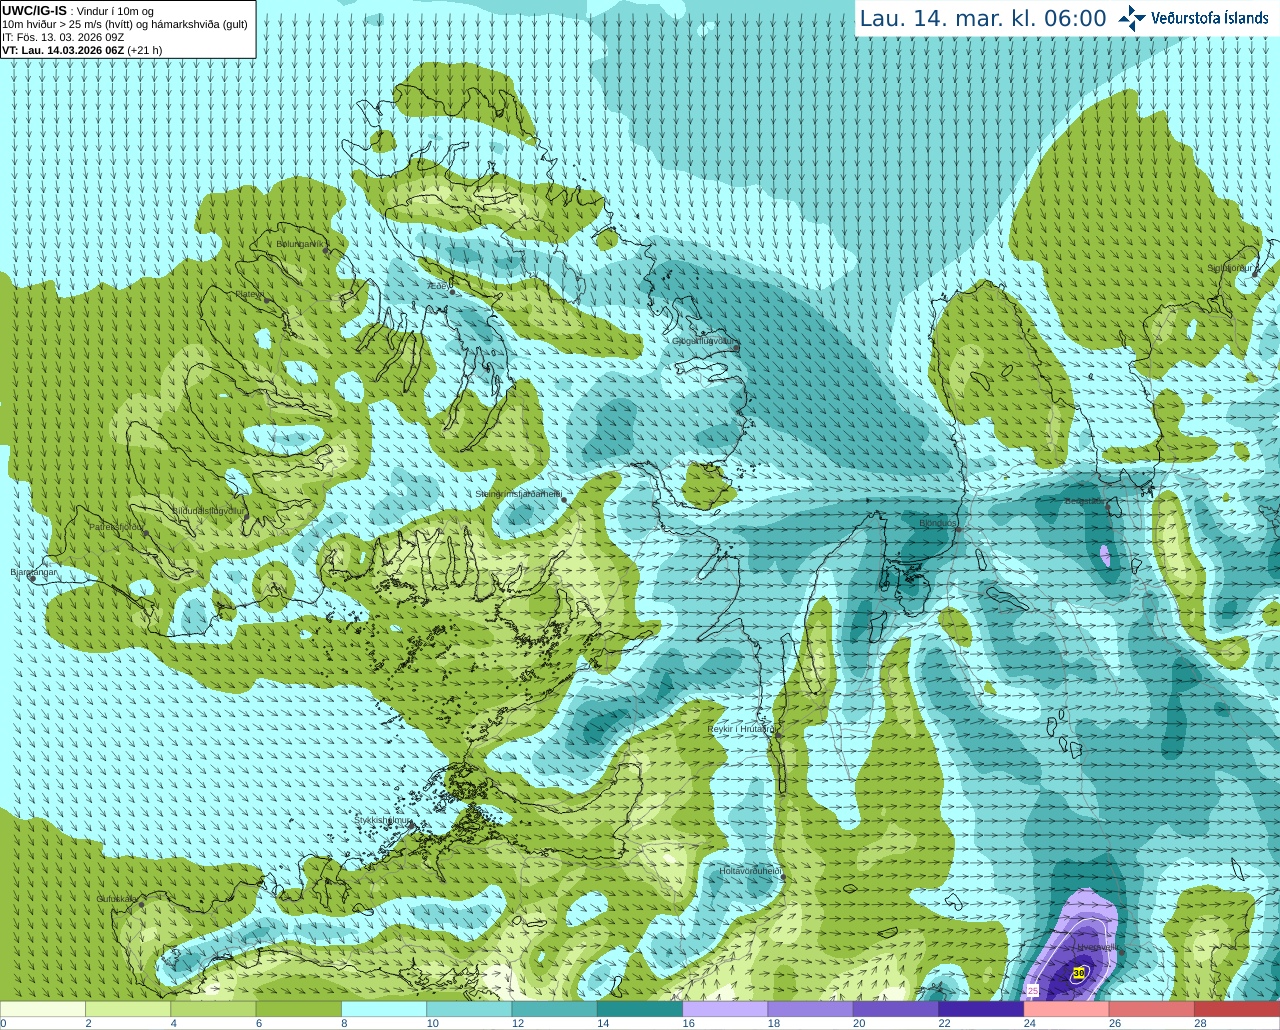Click the 'IT: Fös. 13. 03. 2026 09Z' line
The image size is (1280, 1030).
[63, 37]
